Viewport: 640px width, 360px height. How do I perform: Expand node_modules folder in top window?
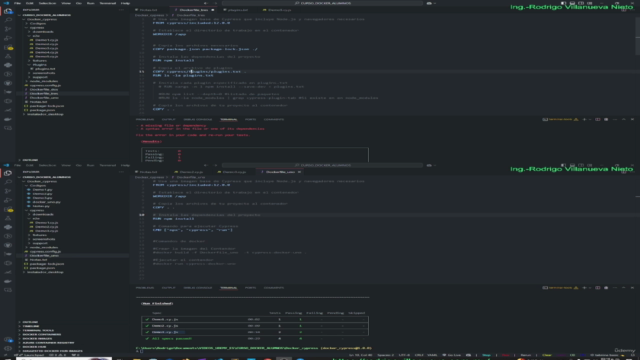[x=44, y=81]
